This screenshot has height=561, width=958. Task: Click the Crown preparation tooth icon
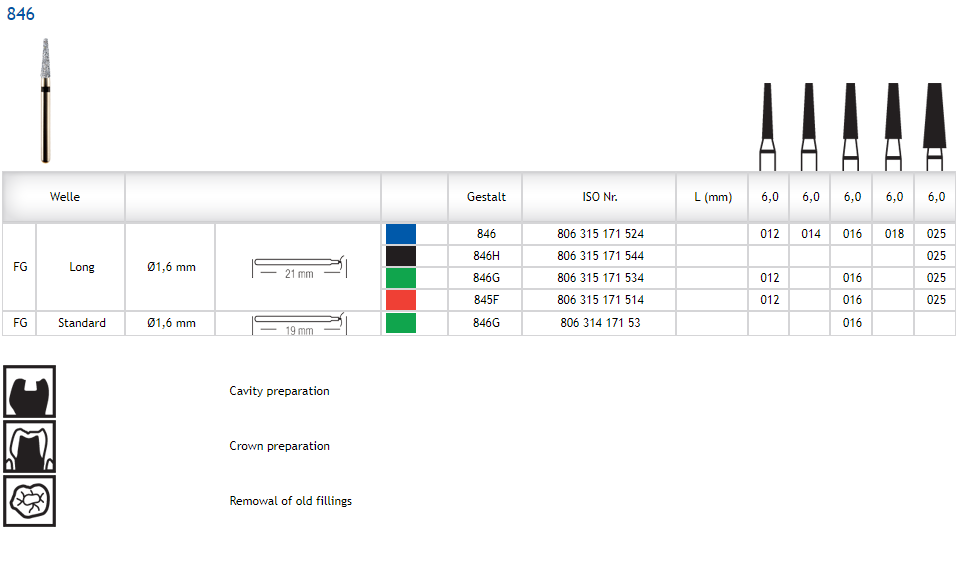[x=30, y=446]
